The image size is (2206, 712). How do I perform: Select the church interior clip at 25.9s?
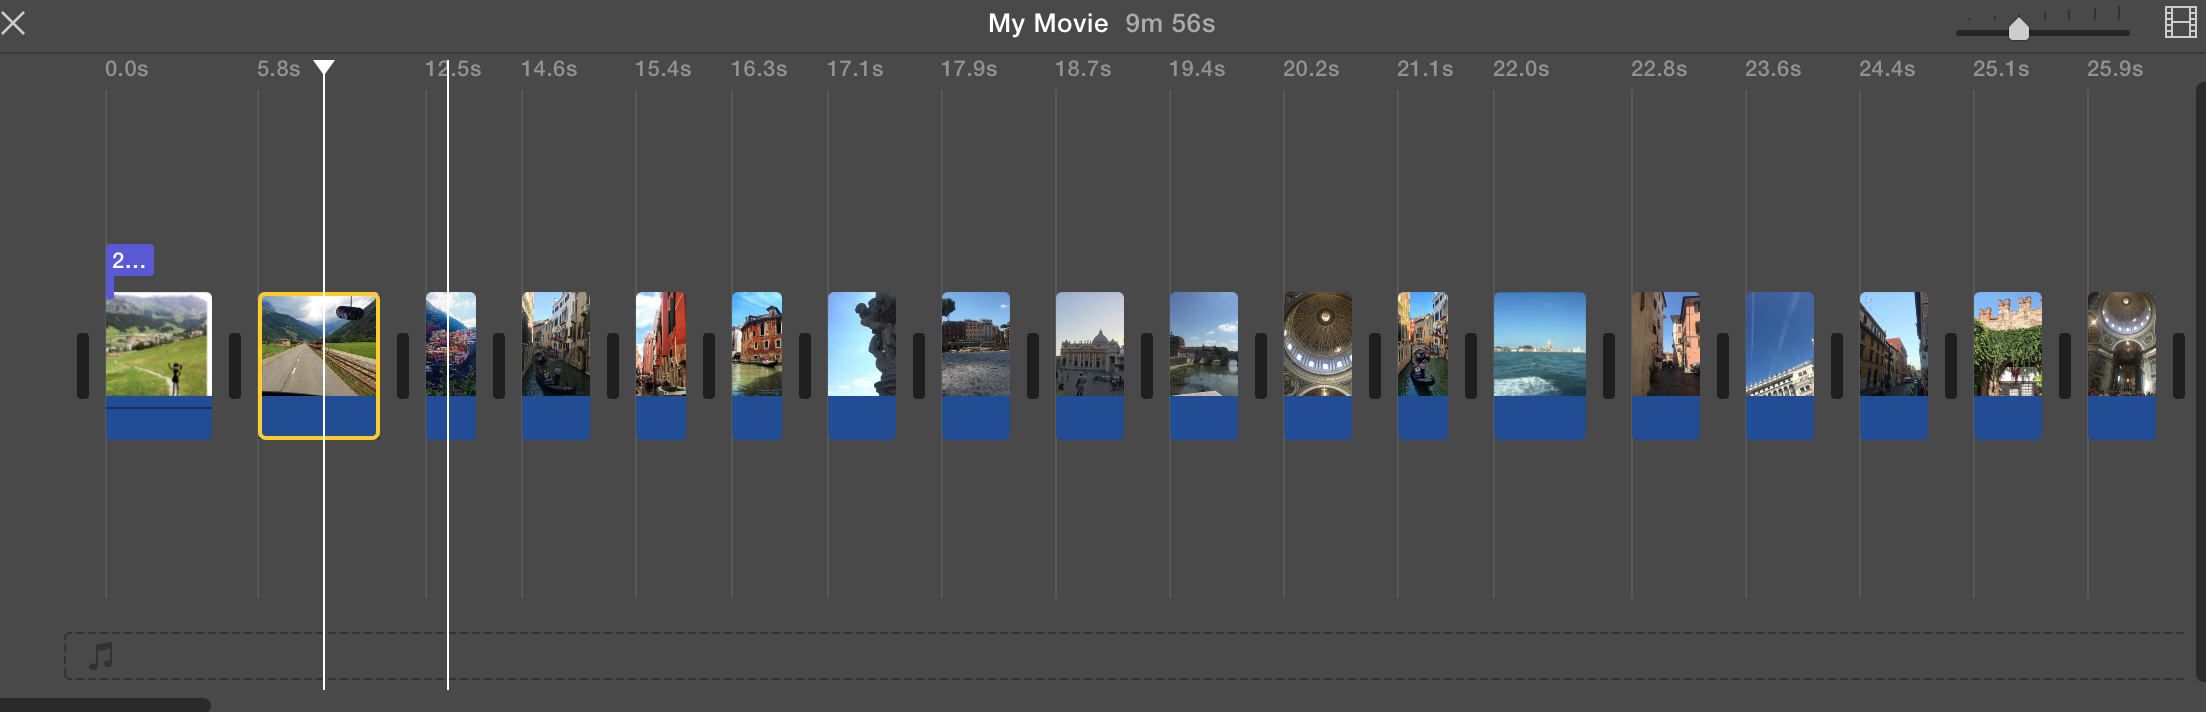[2122, 365]
